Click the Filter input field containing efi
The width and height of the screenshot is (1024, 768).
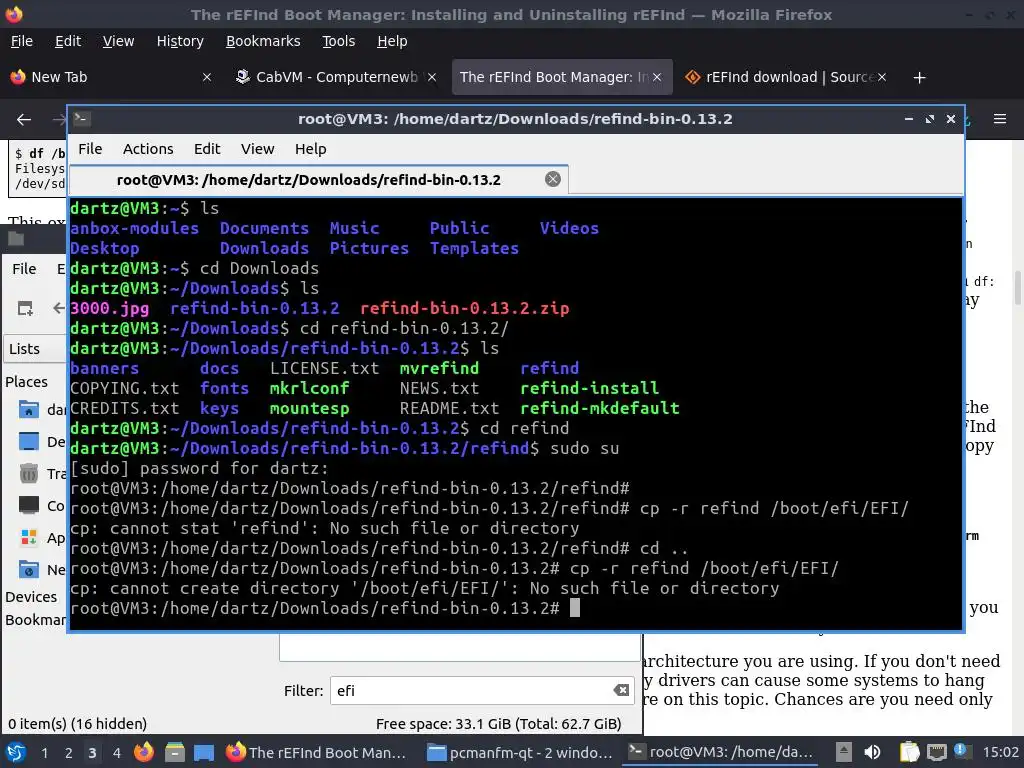pyautogui.click(x=482, y=690)
